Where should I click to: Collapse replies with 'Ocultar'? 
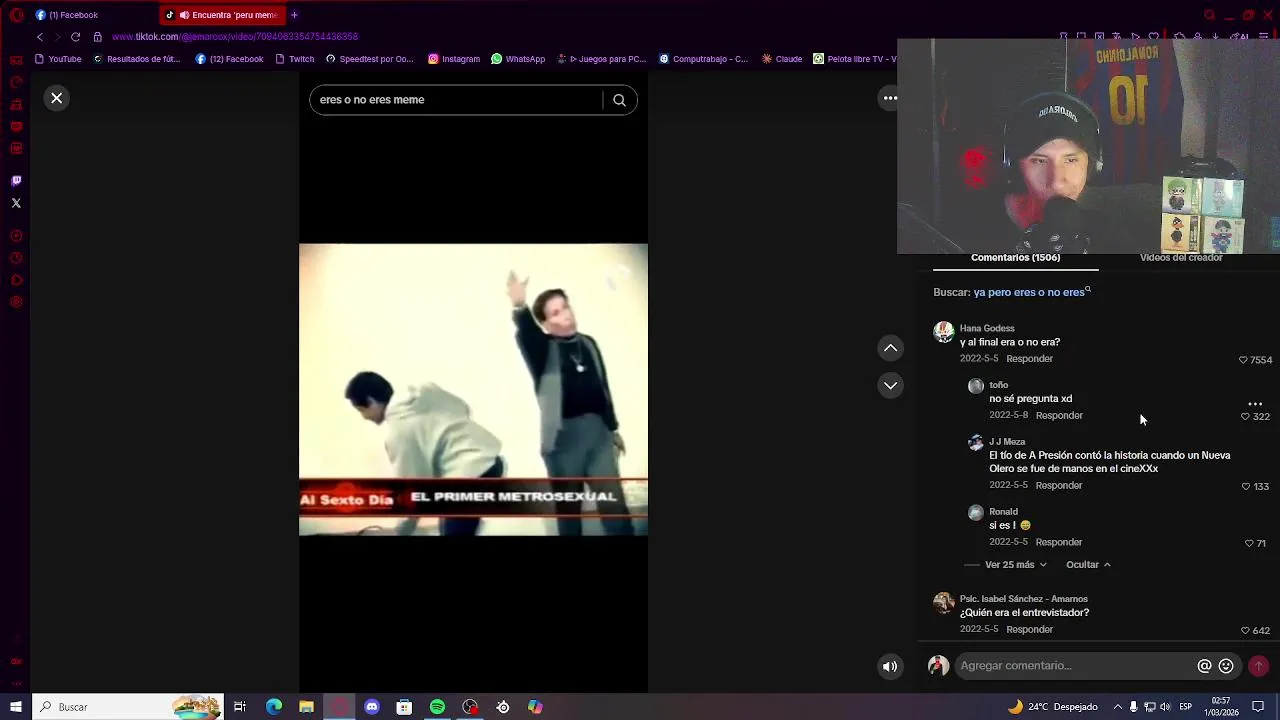[1088, 565]
